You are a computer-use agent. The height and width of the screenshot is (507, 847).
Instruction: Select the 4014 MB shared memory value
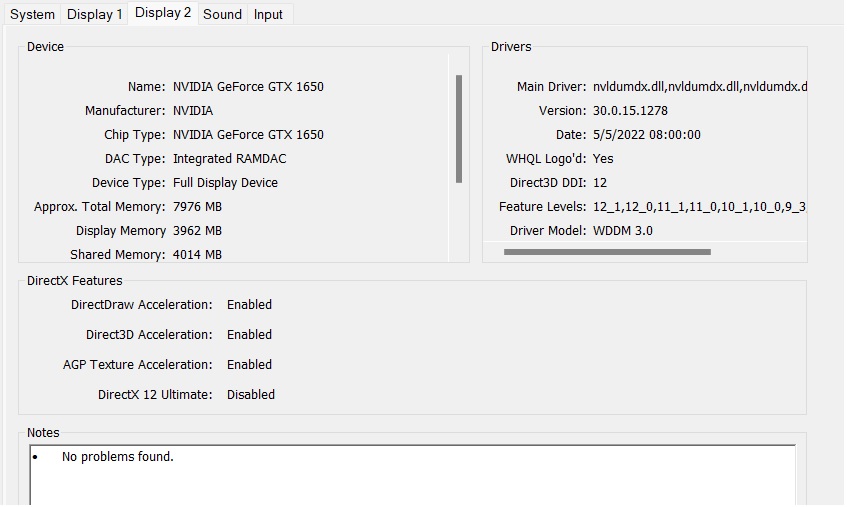197,254
